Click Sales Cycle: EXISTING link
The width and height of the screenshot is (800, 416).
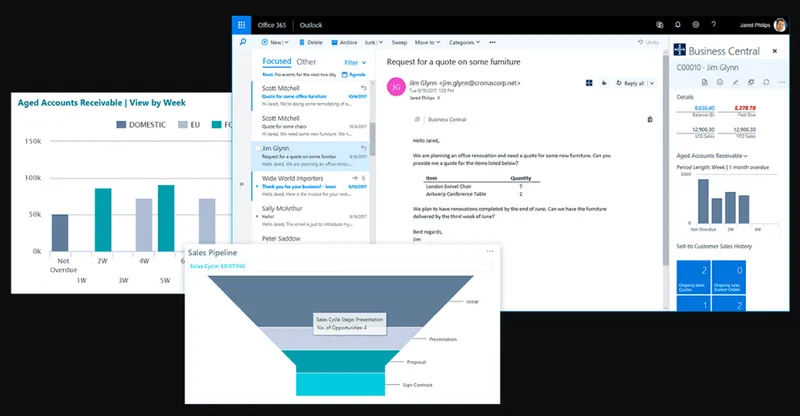[217, 266]
